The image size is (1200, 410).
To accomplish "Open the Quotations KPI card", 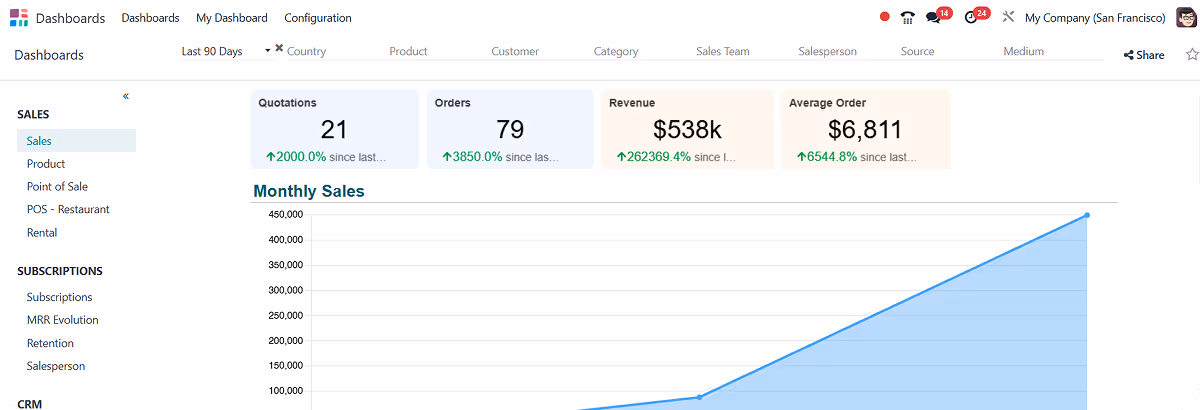I will [335, 130].
